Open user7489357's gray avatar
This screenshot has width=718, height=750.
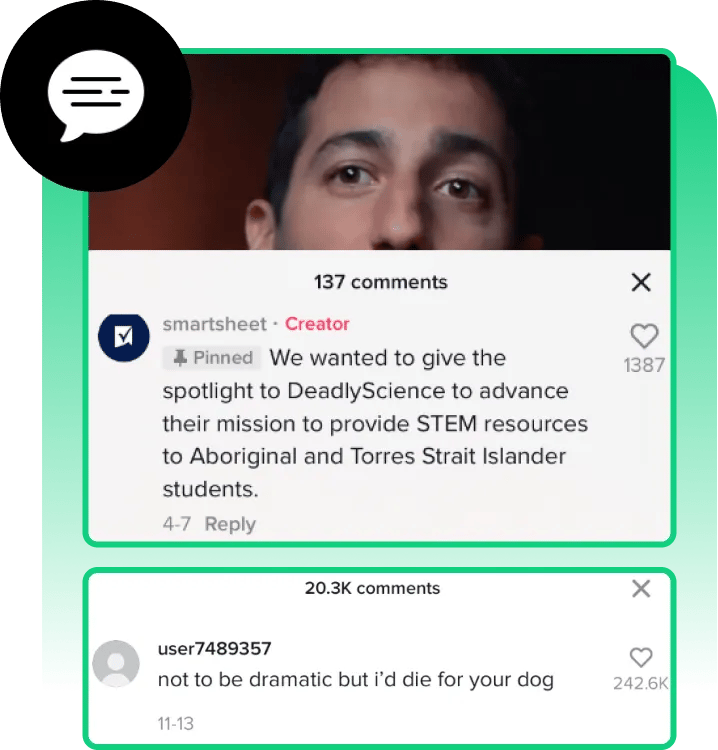tap(116, 663)
